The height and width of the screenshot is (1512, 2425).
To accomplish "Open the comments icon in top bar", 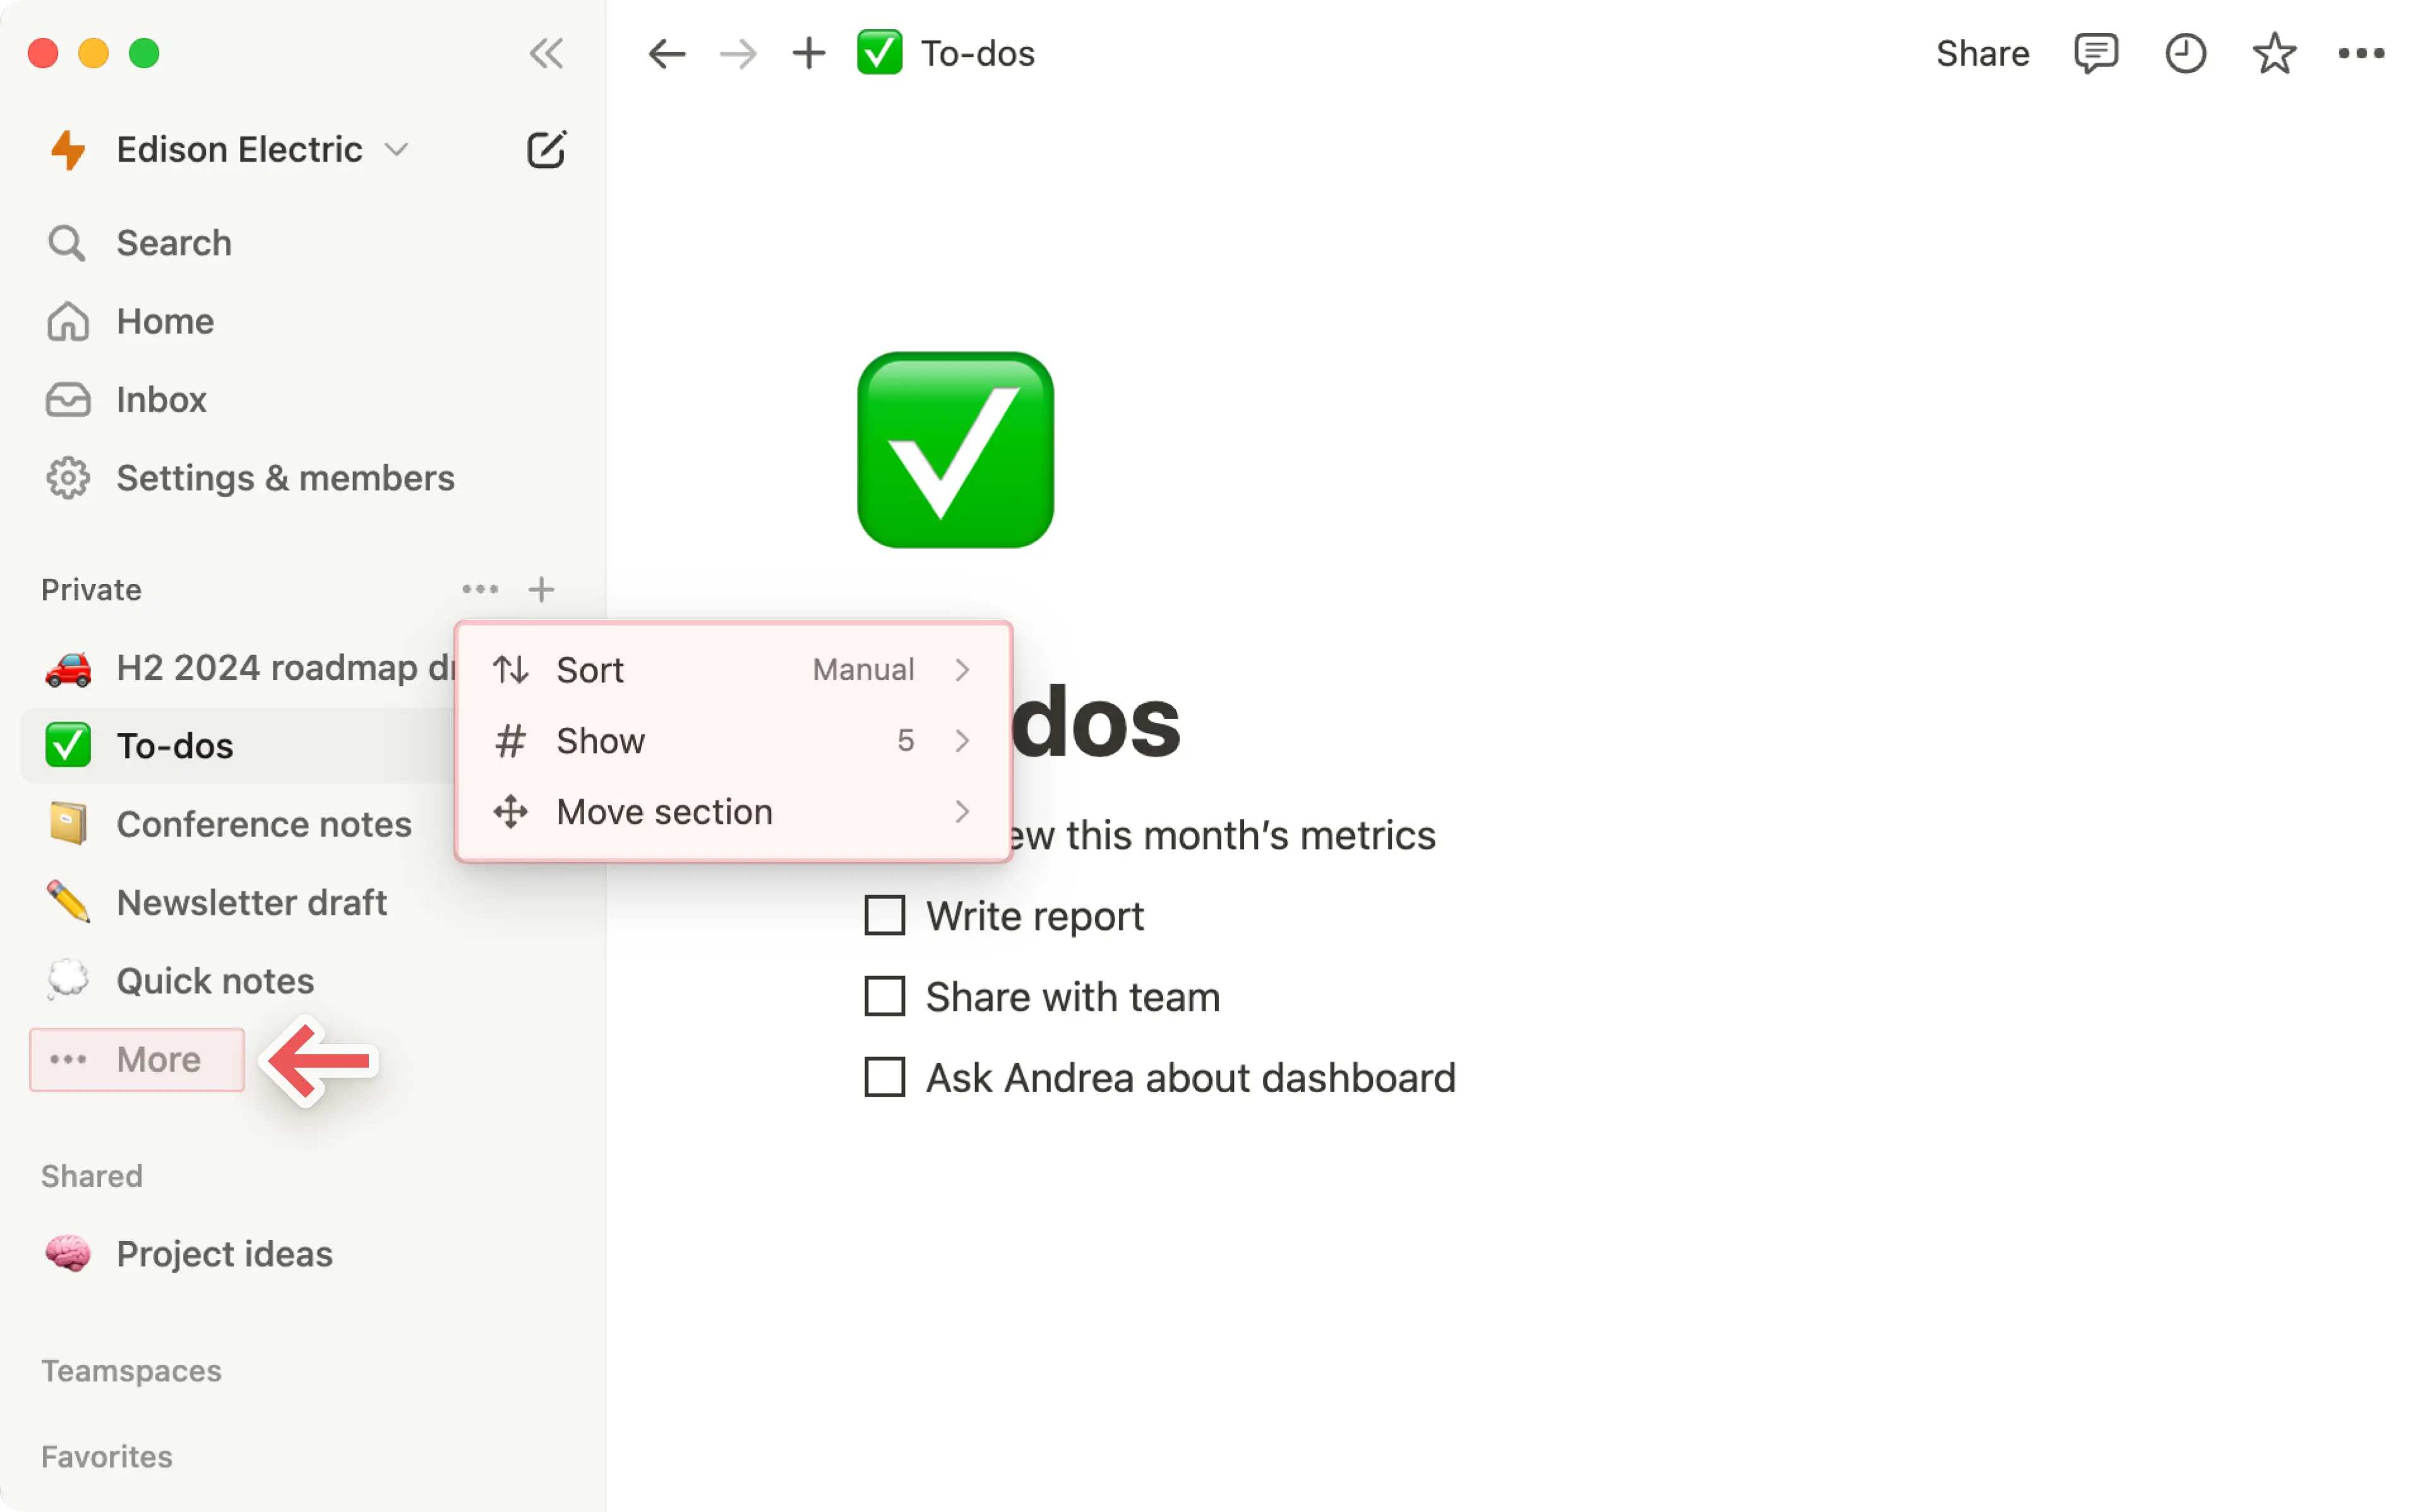I will pyautogui.click(x=2095, y=53).
